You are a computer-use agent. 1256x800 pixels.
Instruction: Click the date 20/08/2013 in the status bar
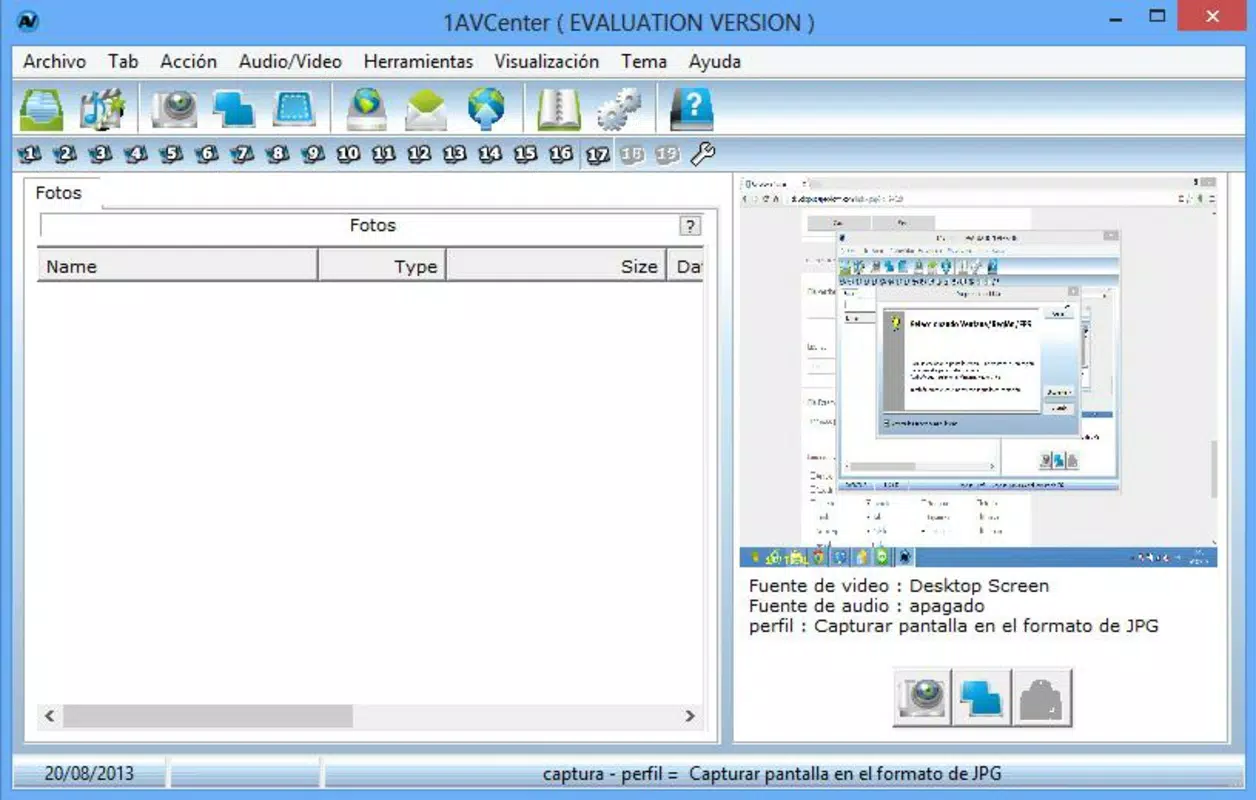click(x=89, y=773)
